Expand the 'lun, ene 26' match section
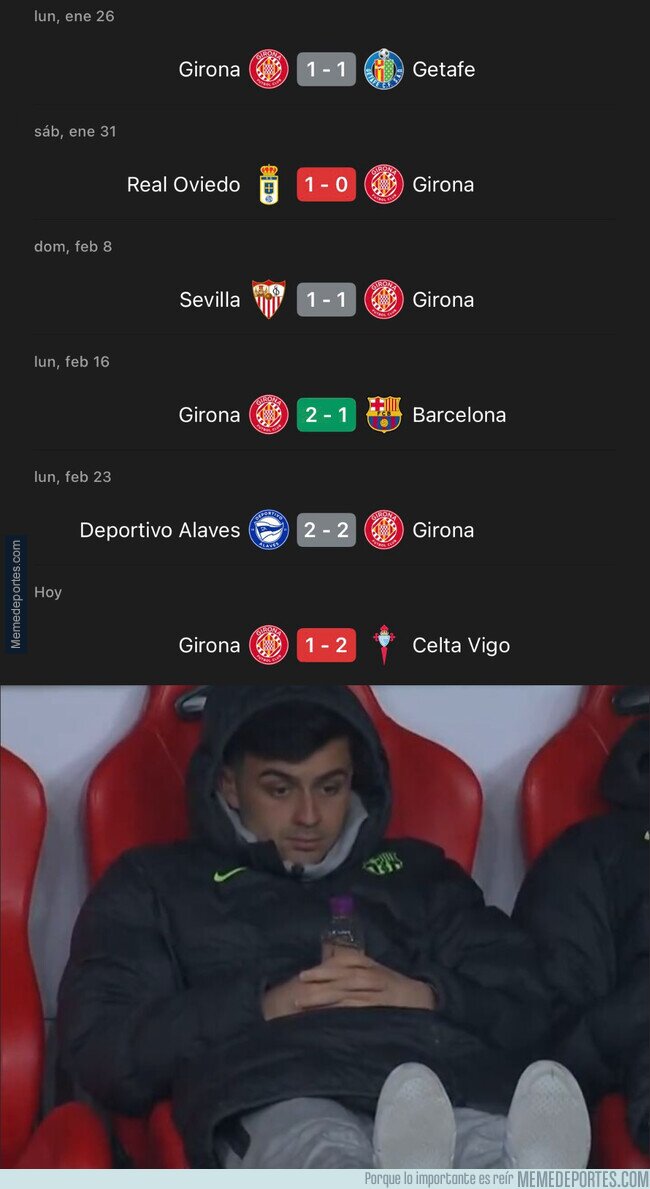This screenshot has width=650, height=1189. (x=74, y=15)
